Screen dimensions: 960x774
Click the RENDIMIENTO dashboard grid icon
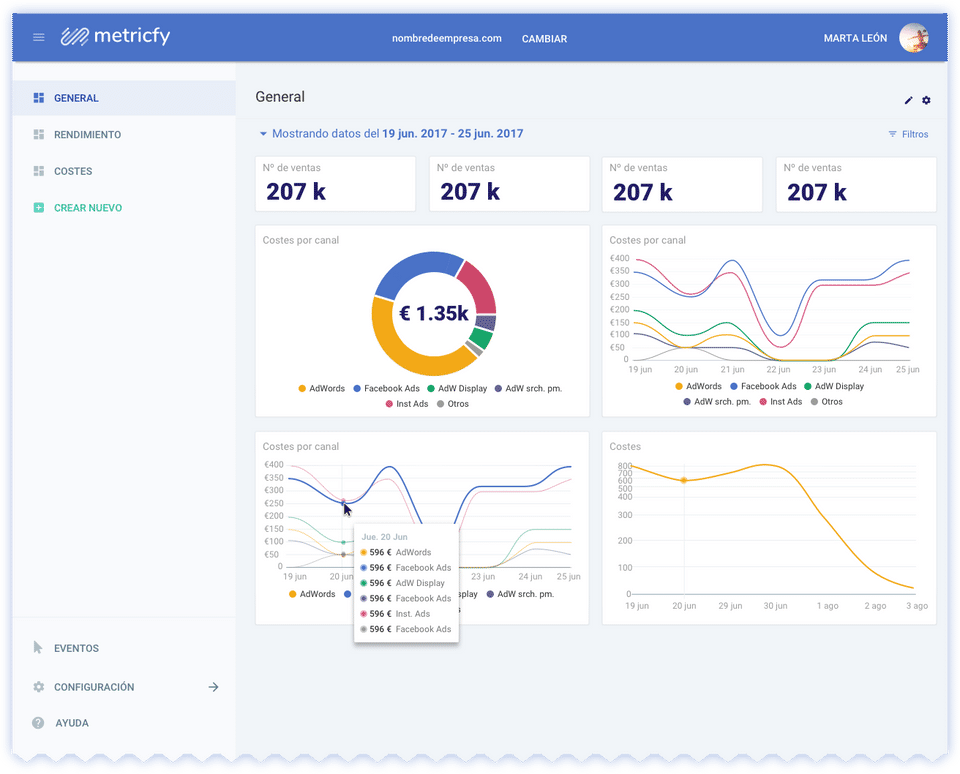coord(39,134)
